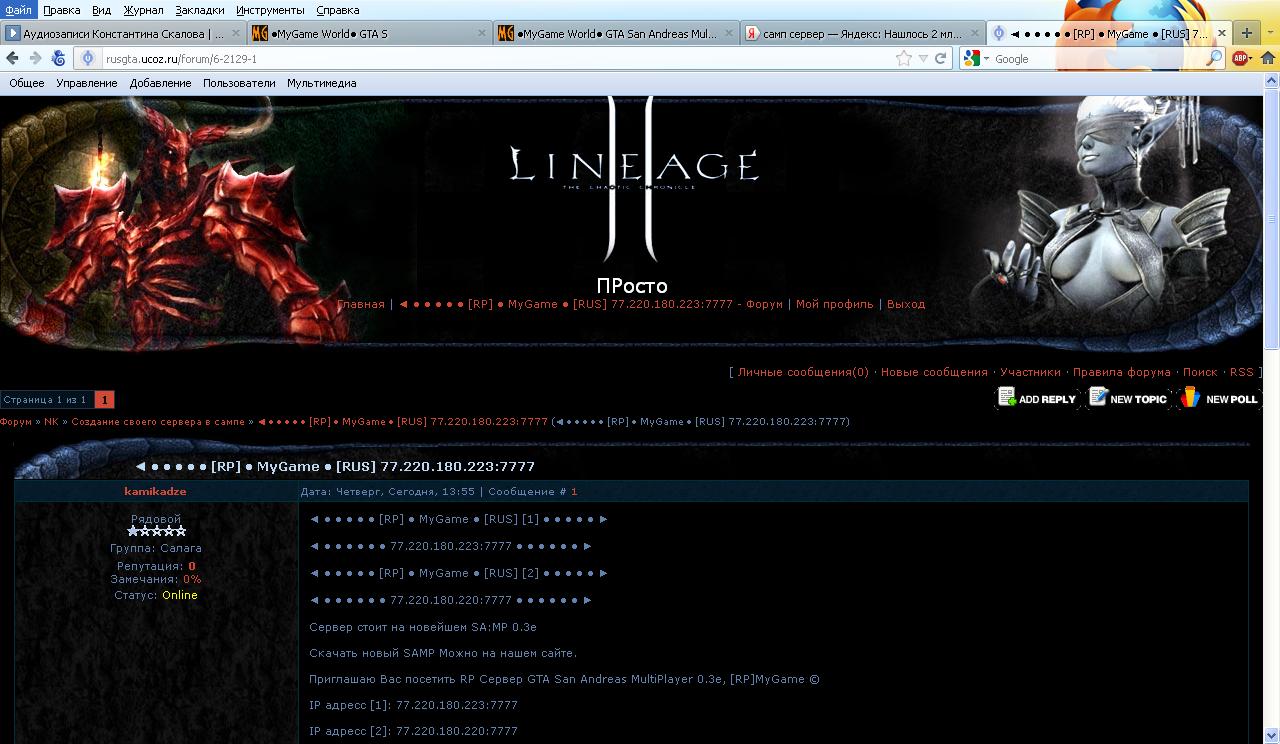The height and width of the screenshot is (744, 1280).
Task: Go to browser home page icon
Action: (1268, 59)
